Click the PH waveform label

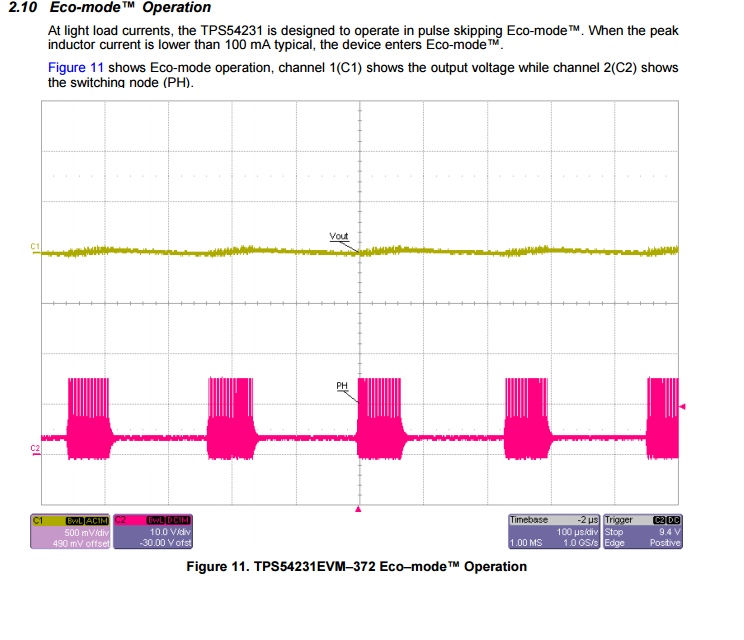[342, 385]
